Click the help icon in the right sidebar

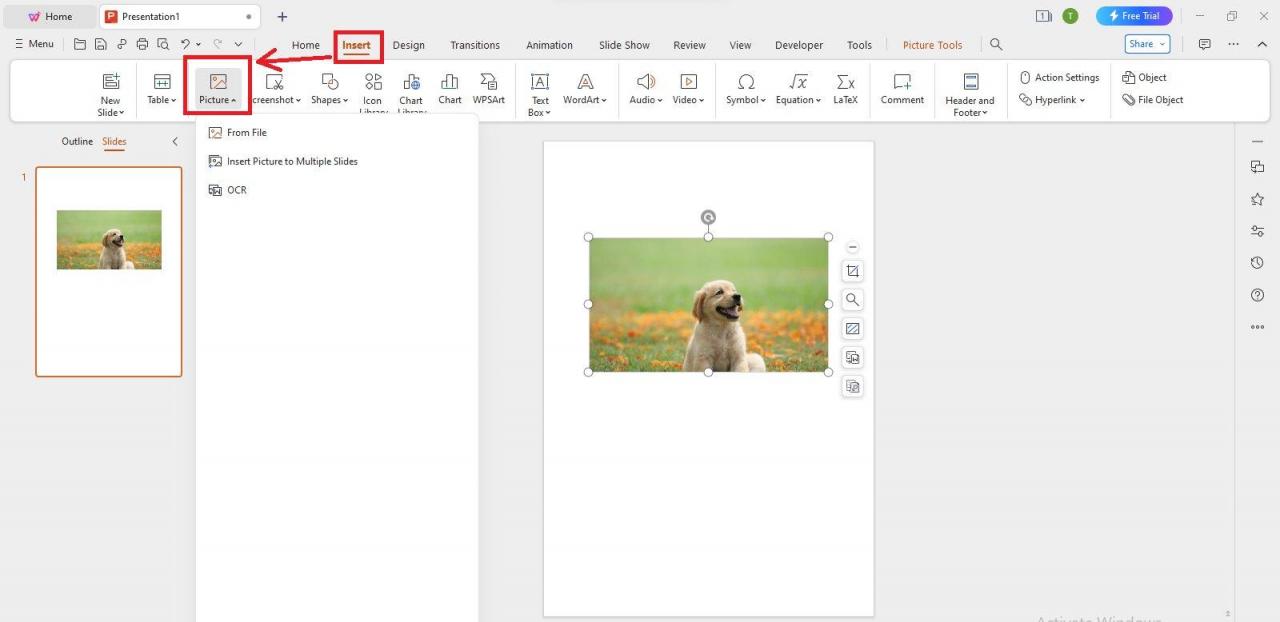click(x=1257, y=294)
